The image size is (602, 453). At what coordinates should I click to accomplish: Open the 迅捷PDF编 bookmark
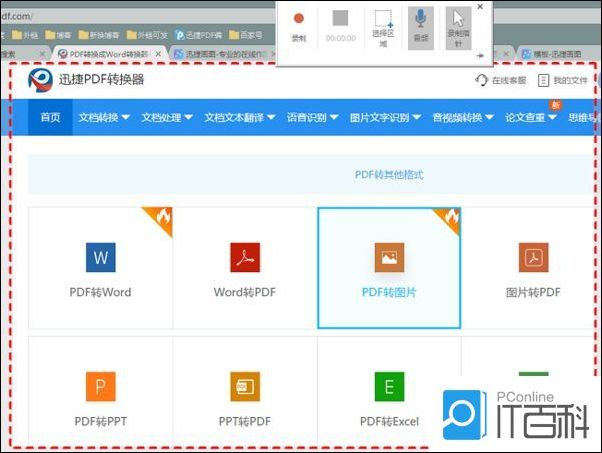pos(198,35)
